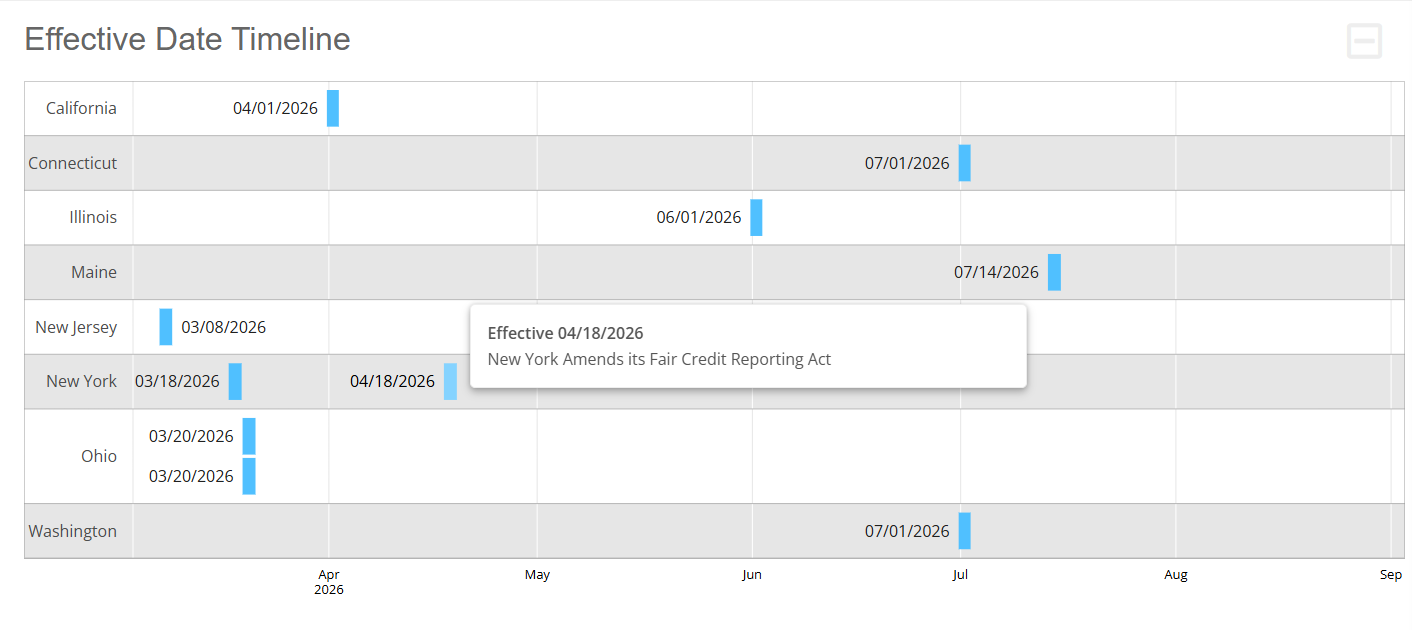1412x630 pixels.
Task: Click Ohio's upper 03/20/2026 marker
Action: pos(249,436)
